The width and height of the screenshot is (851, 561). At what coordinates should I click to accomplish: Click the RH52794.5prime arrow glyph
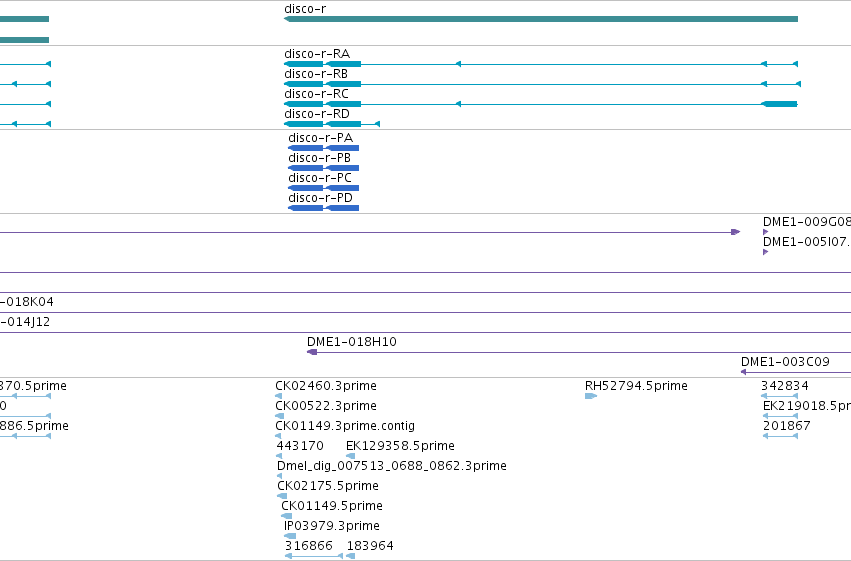[x=590, y=396]
